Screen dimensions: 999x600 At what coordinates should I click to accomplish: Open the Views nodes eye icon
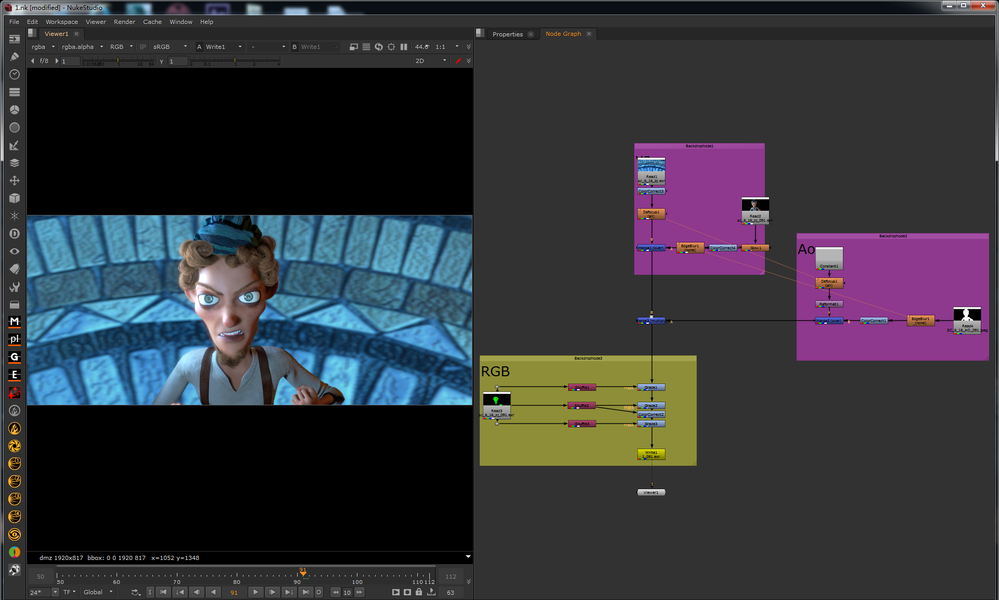coord(14,252)
